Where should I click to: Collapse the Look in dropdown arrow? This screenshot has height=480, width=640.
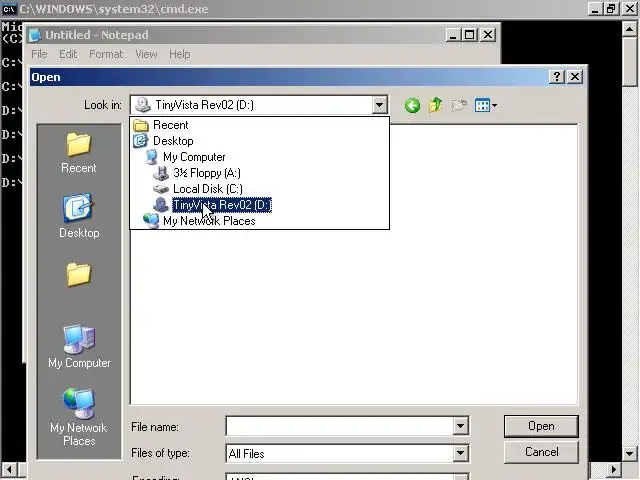coord(379,105)
